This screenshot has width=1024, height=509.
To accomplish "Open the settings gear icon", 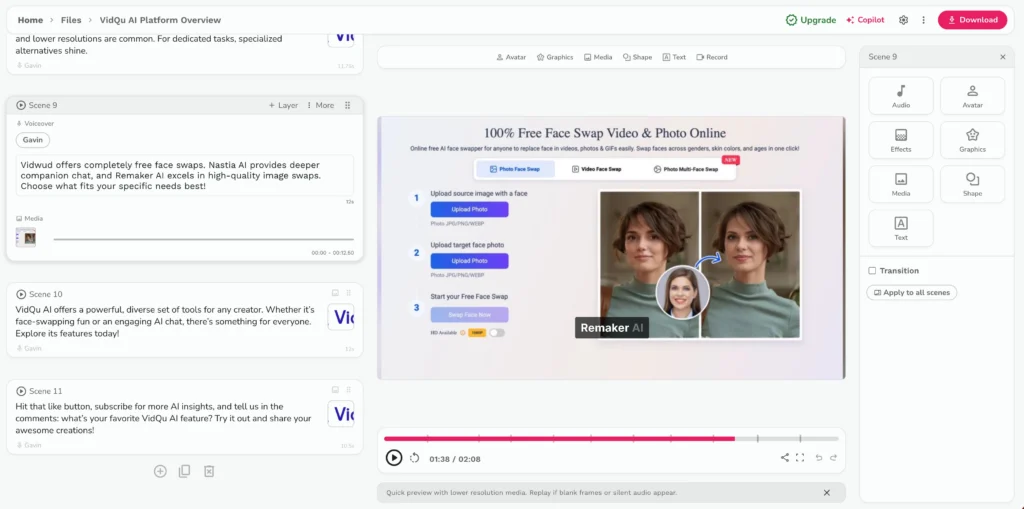I will pyautogui.click(x=903, y=20).
